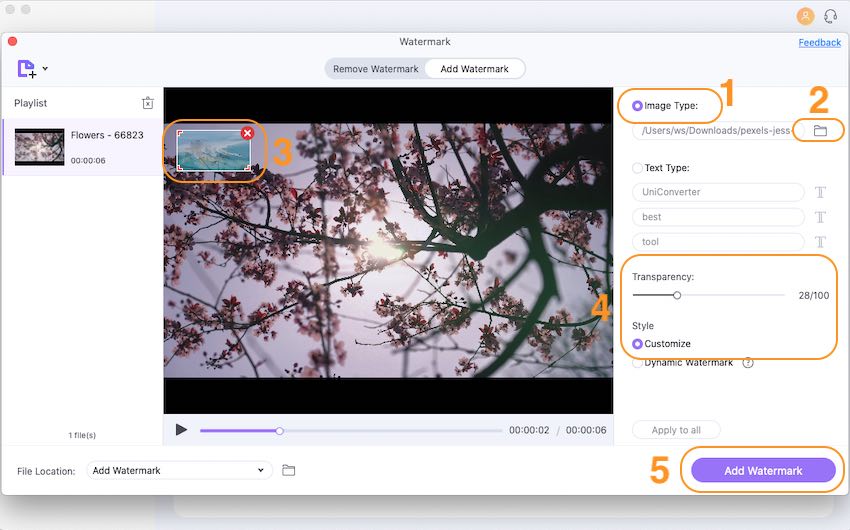850x530 pixels.
Task: Open font settings for 'best' text
Action: click(820, 217)
